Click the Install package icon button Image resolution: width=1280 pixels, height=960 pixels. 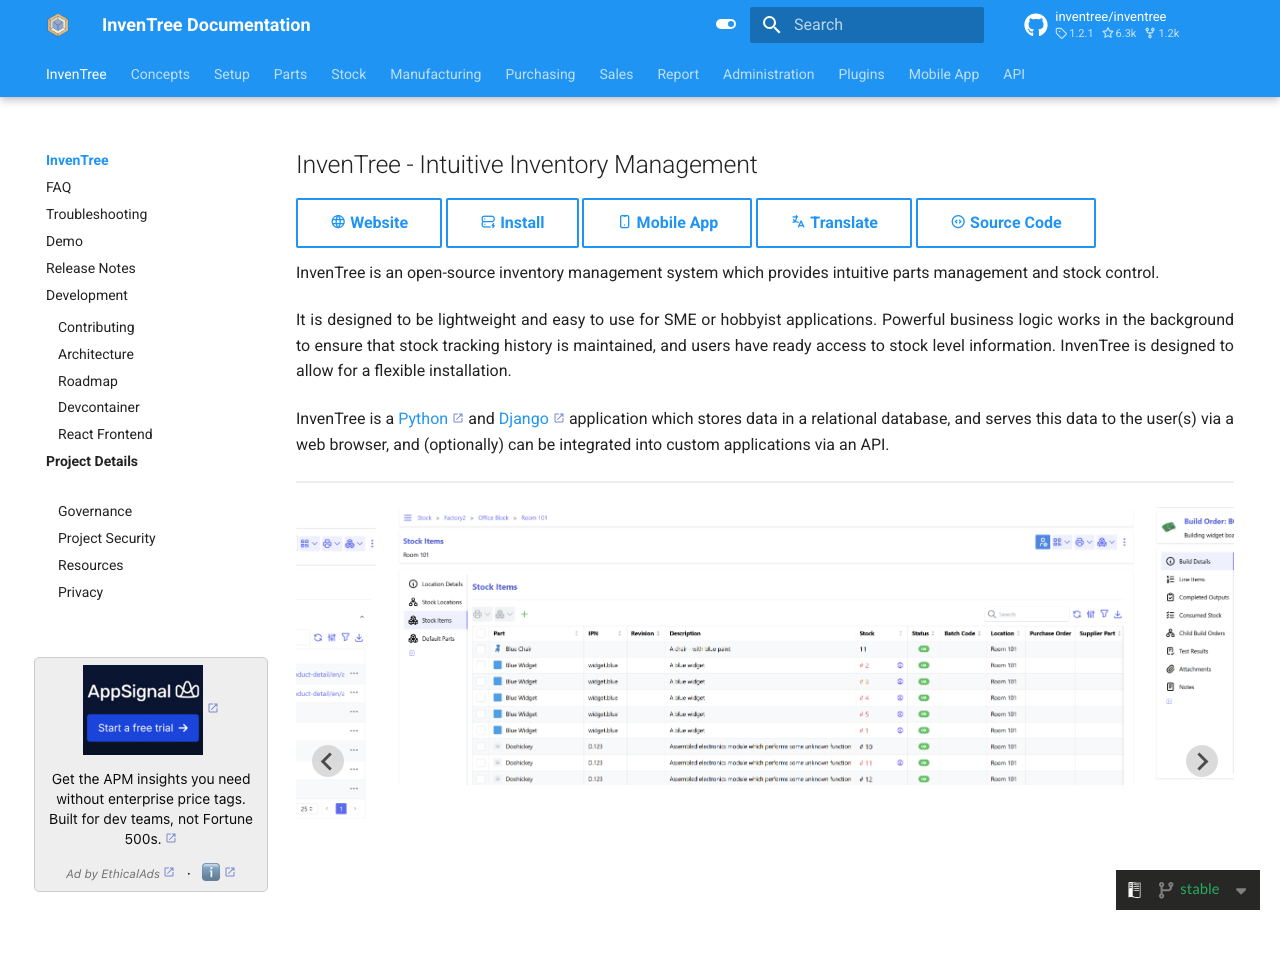[489, 222]
